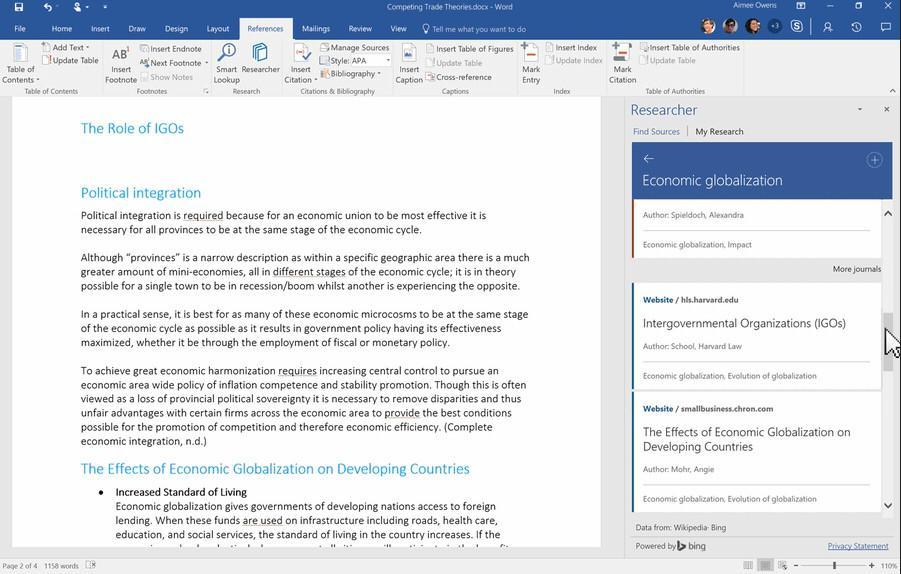Go back using Researcher panel arrow

click(649, 159)
